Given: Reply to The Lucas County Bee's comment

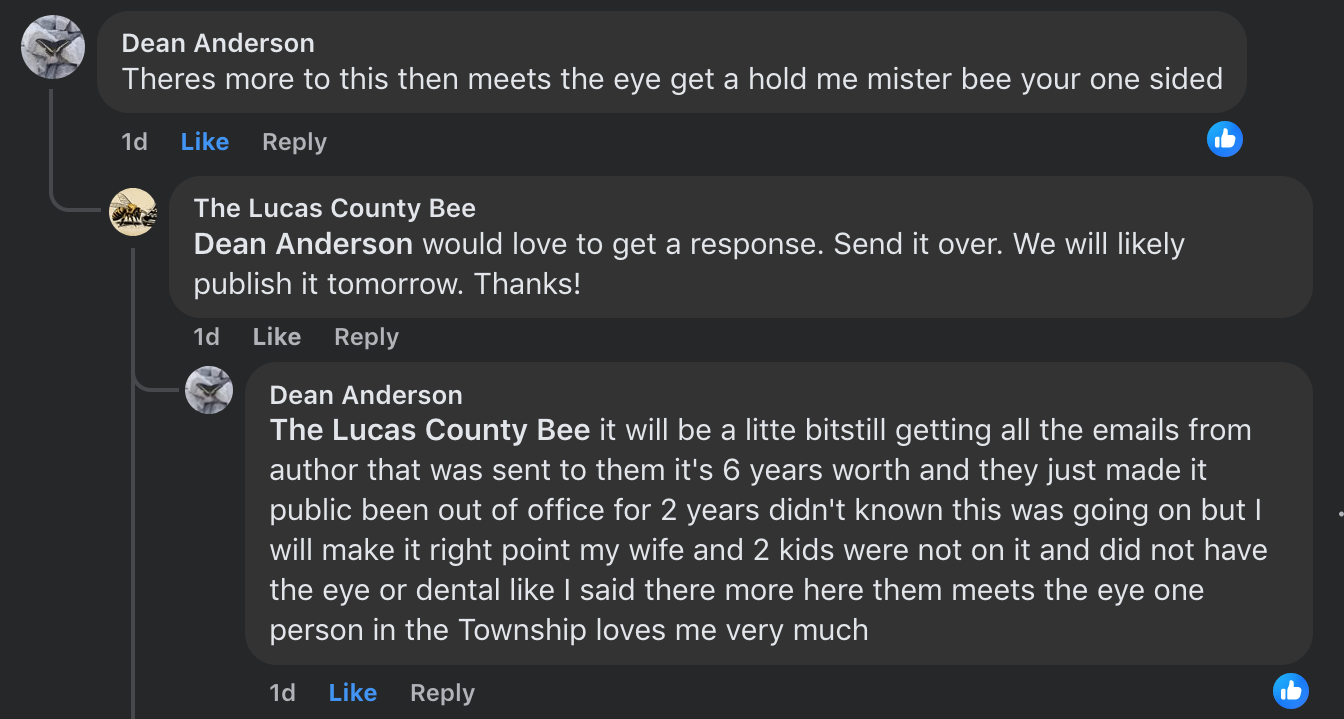Looking at the screenshot, I should (366, 337).
